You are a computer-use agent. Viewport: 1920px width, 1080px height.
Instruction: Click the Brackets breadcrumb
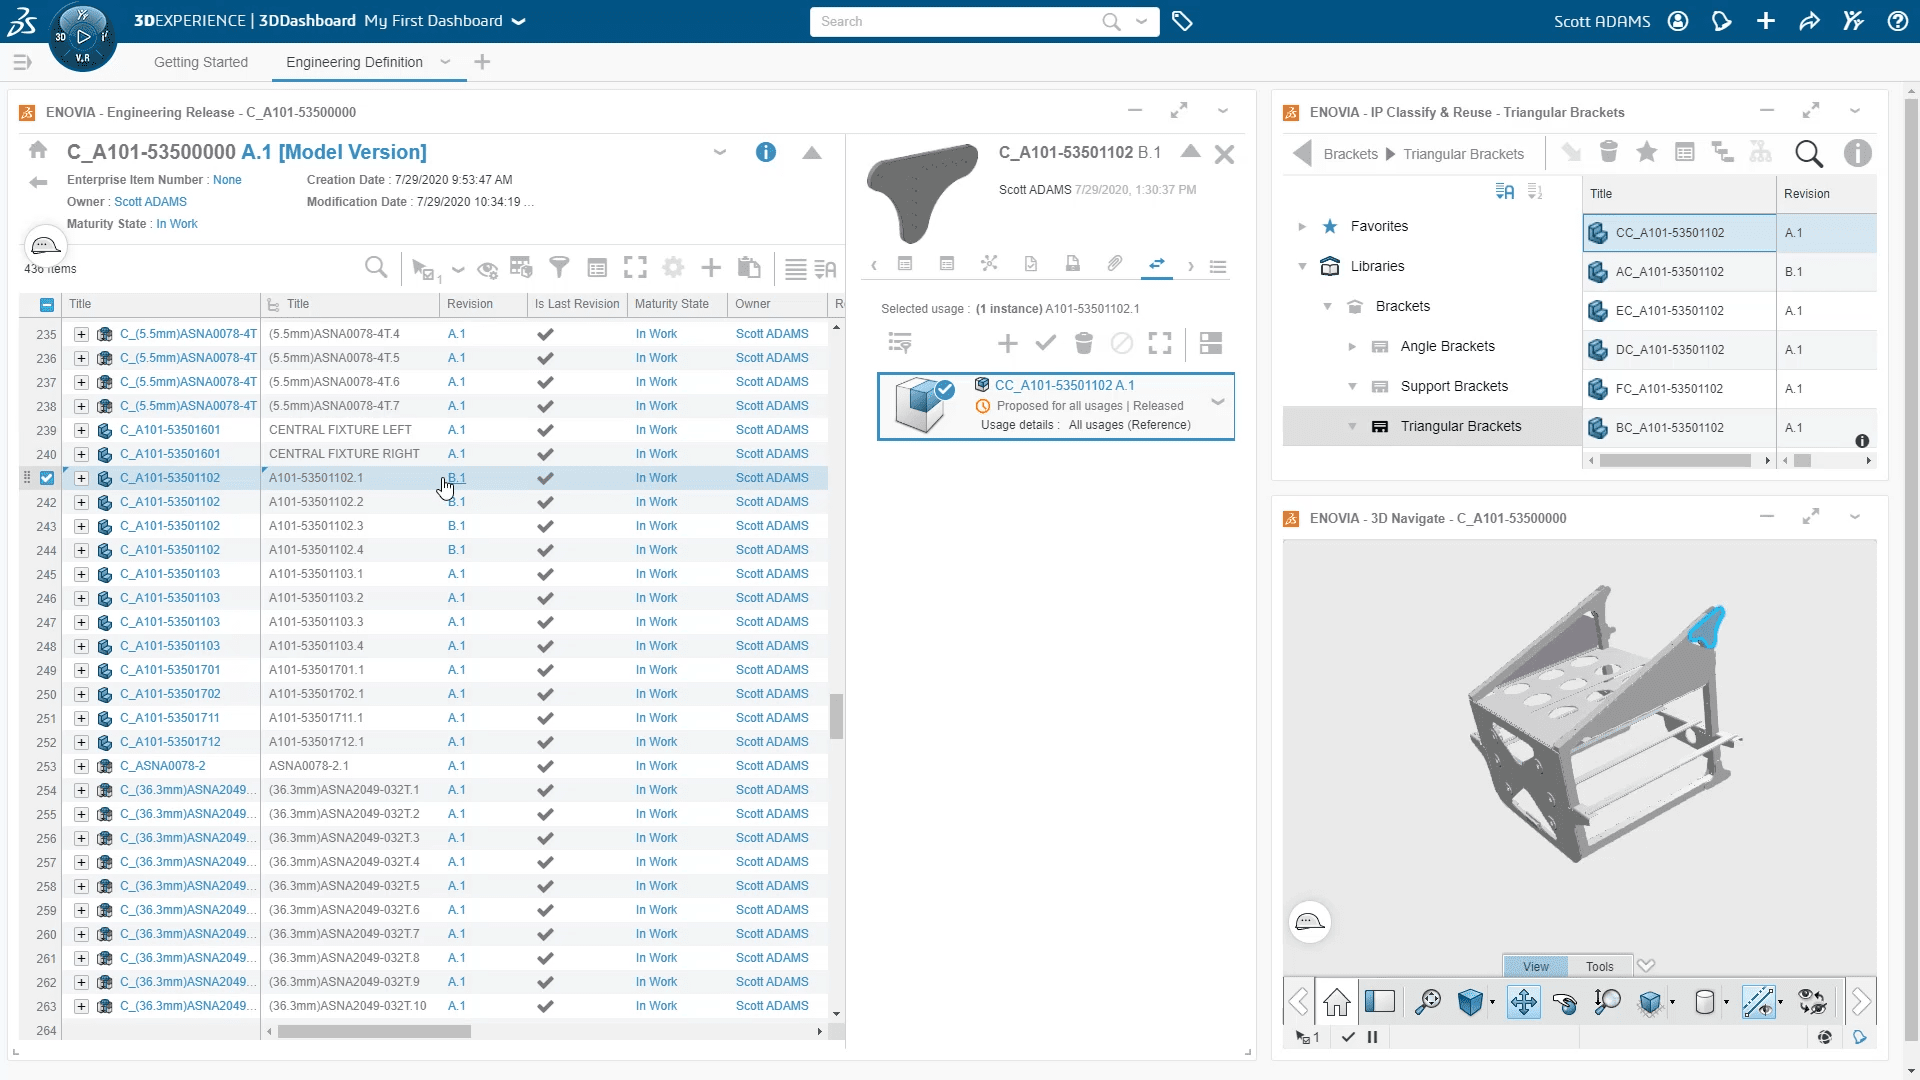click(x=1350, y=154)
